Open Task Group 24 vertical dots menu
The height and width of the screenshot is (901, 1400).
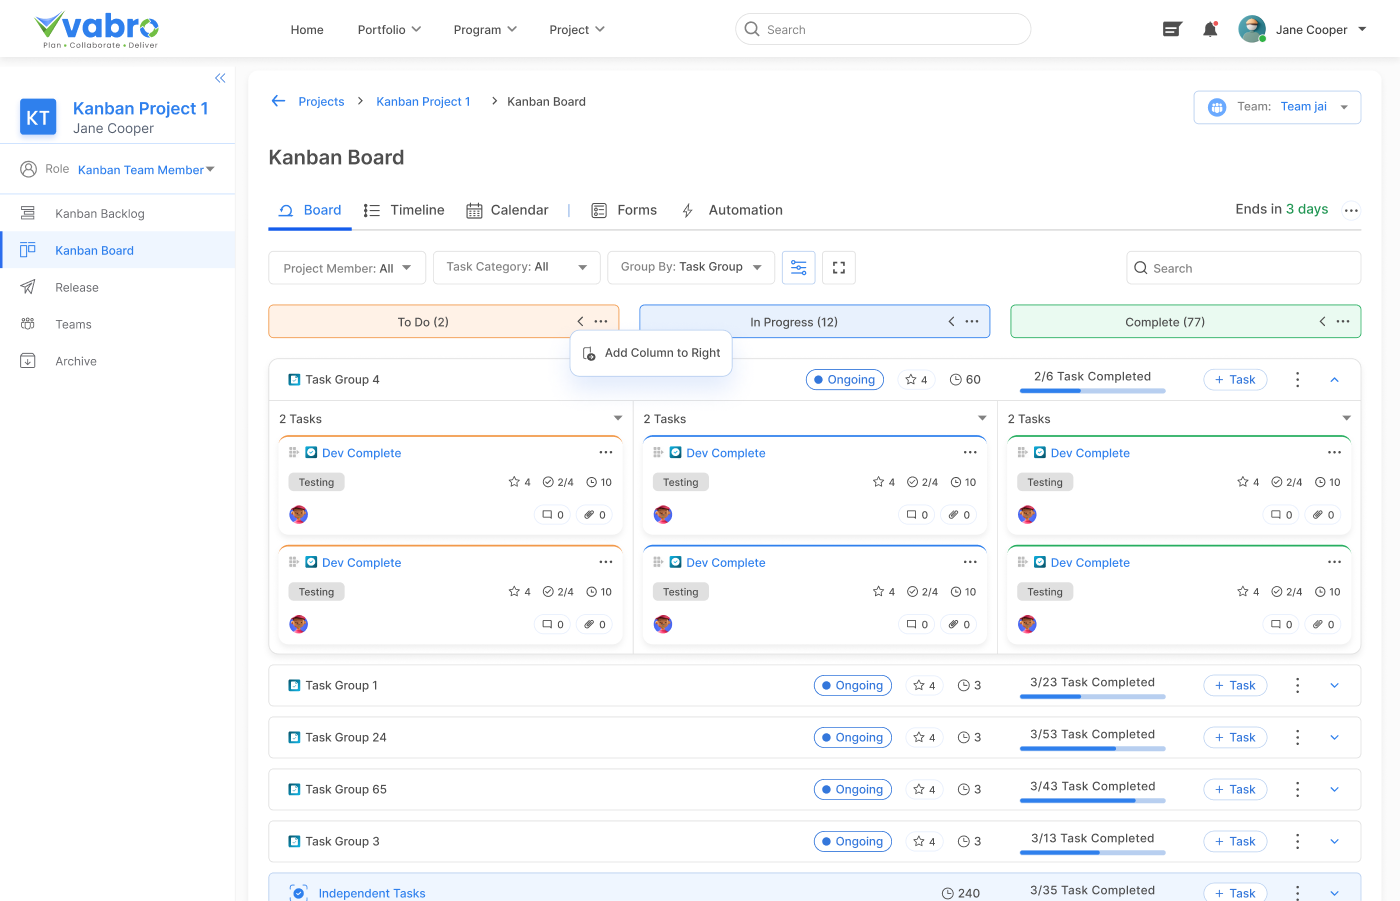tap(1298, 738)
